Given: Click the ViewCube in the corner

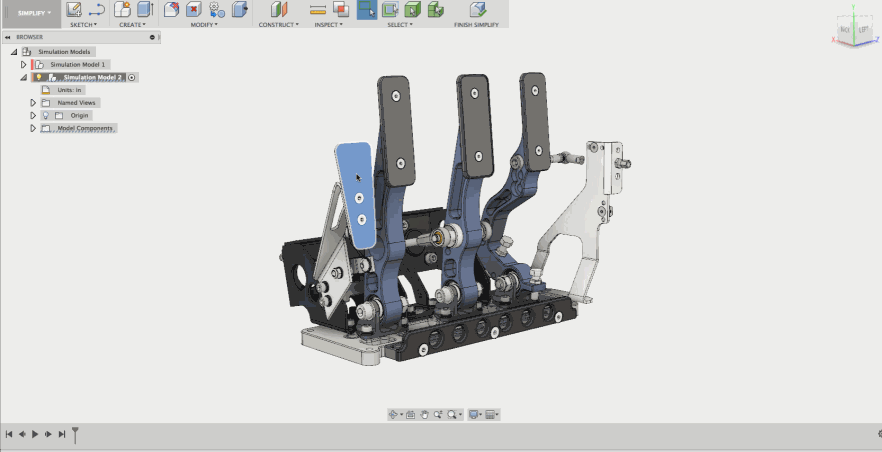Looking at the screenshot, I should tap(856, 29).
